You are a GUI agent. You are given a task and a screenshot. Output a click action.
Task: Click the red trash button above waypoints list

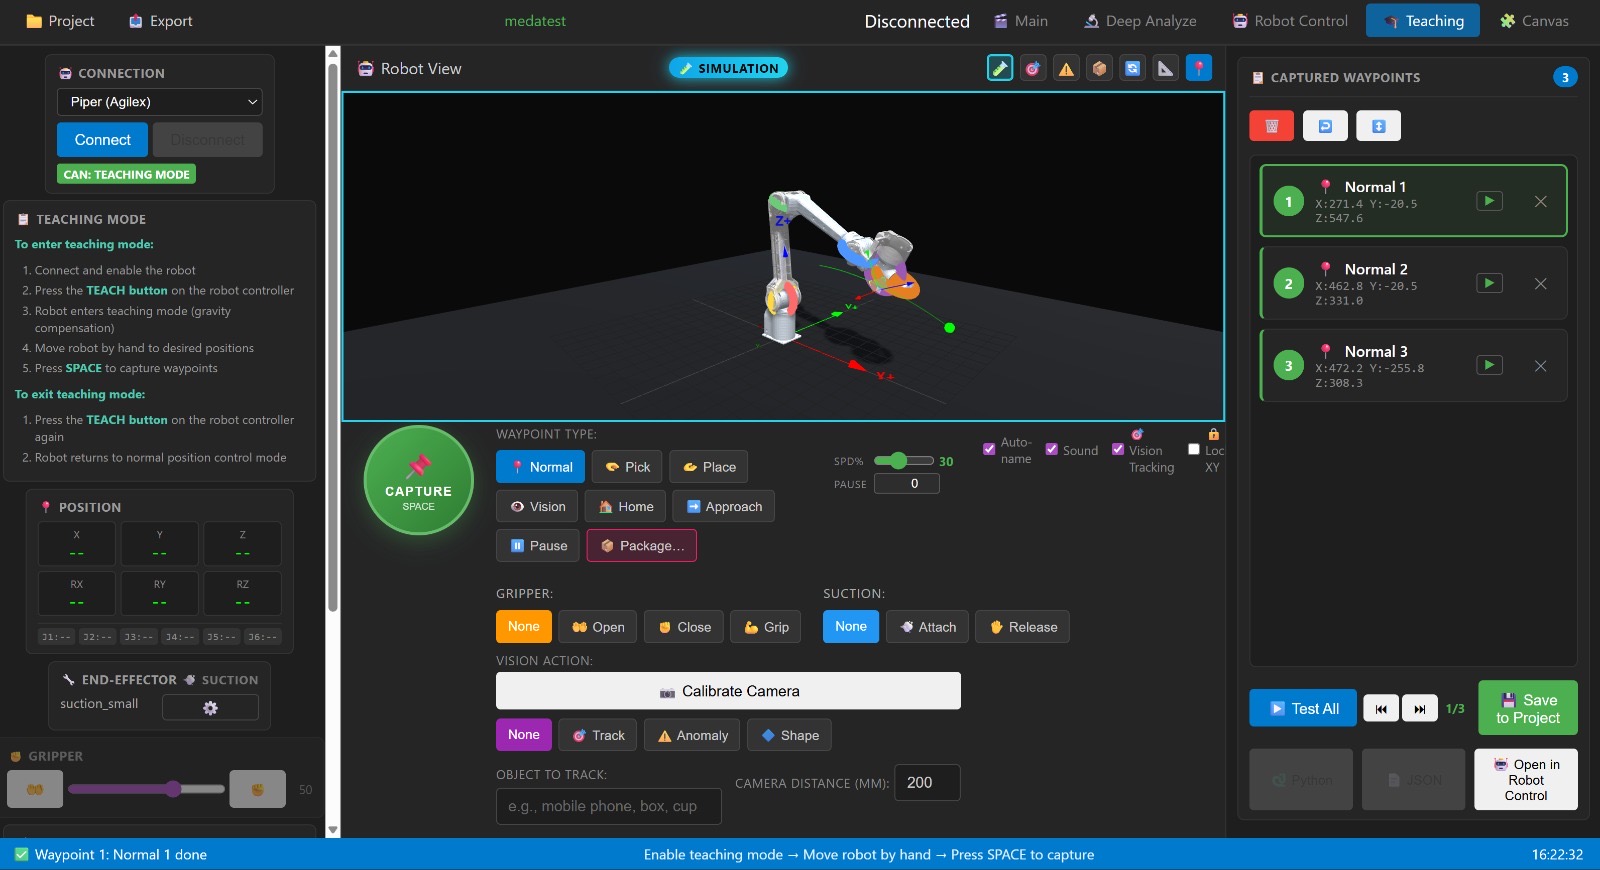[x=1271, y=126]
